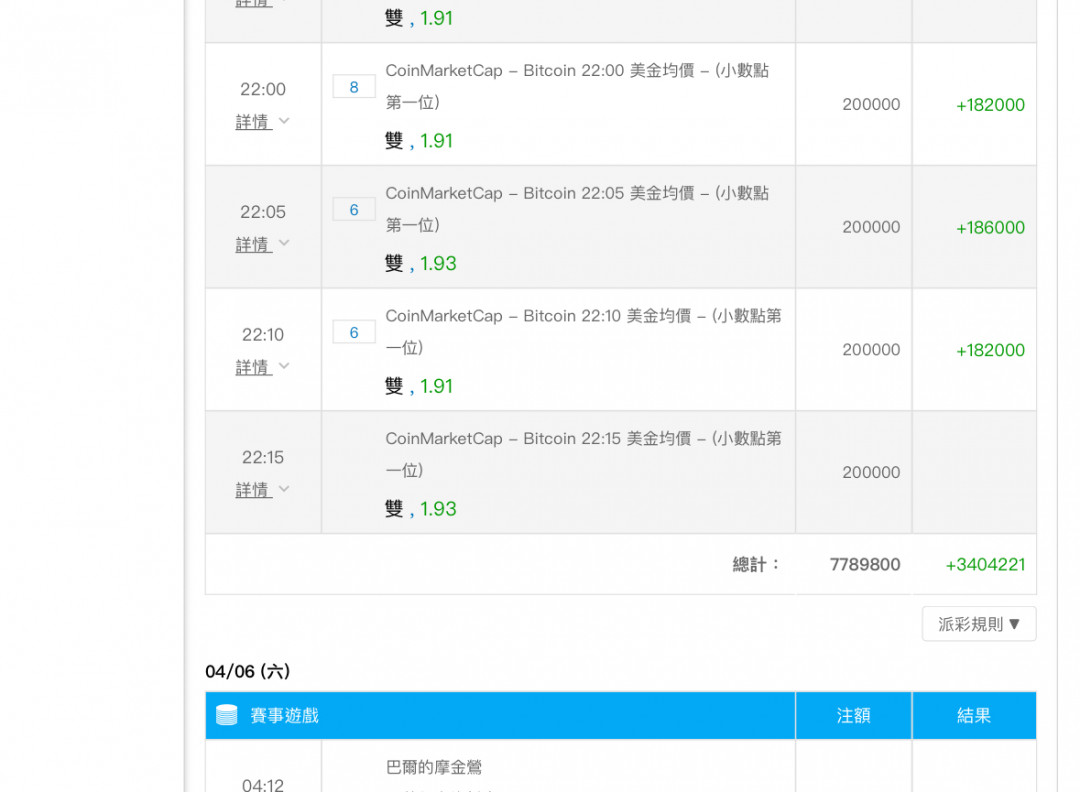Expand details chevron under 22:00
Screen dimensions: 1080x792
pos(284,121)
